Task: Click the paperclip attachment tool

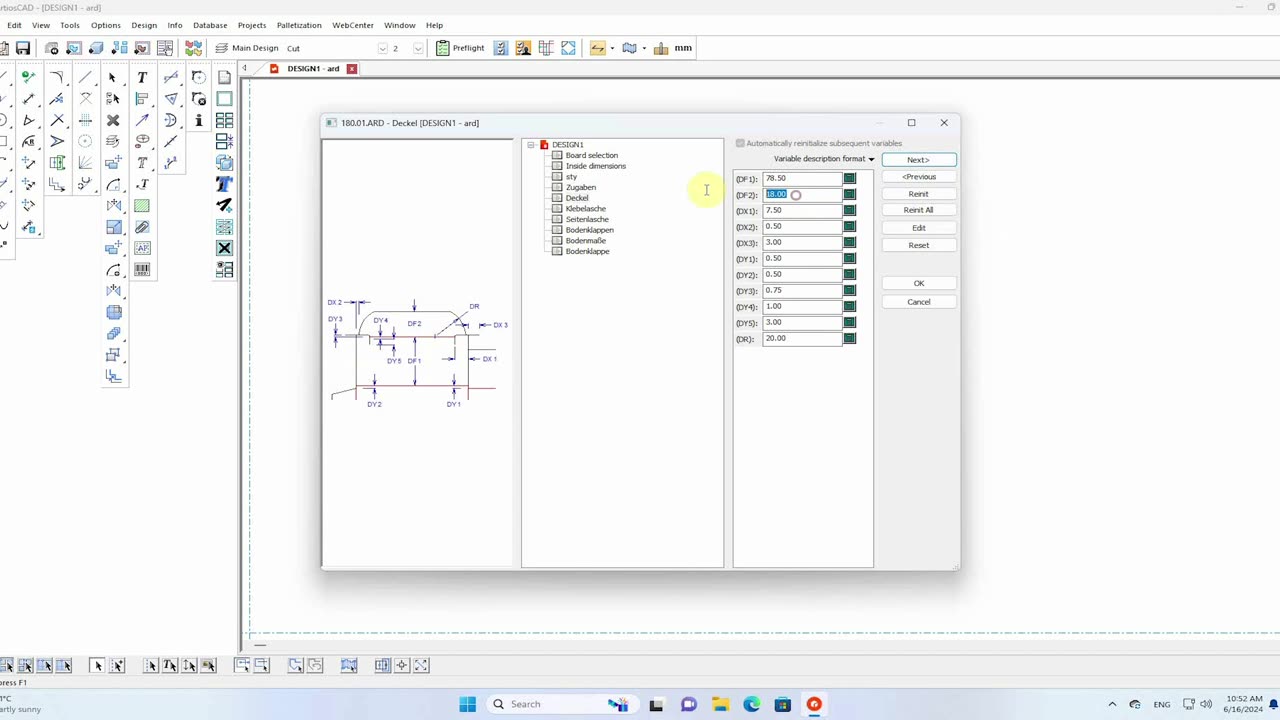Action: pyautogui.click(x=142, y=227)
